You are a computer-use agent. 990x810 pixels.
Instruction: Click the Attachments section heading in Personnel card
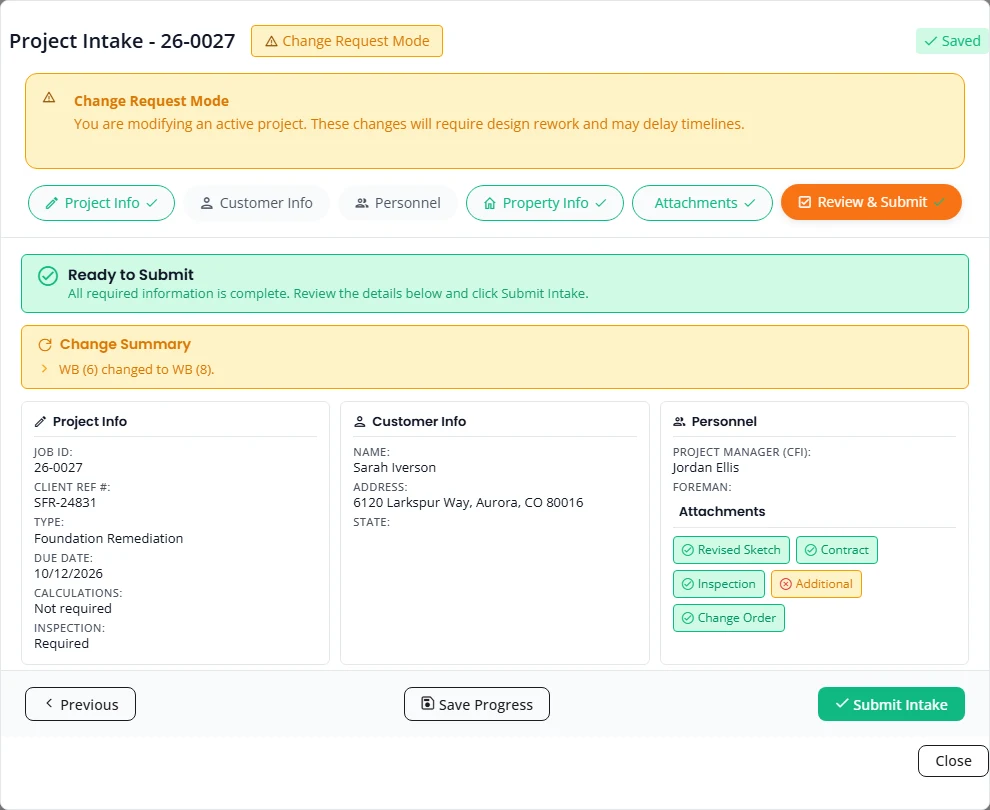point(722,511)
